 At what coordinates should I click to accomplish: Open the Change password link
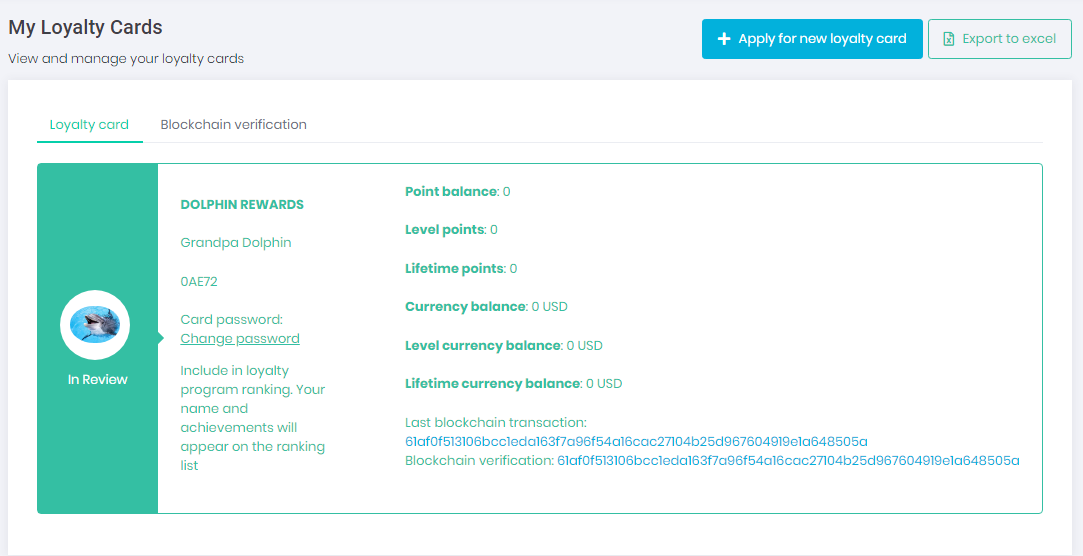click(240, 339)
